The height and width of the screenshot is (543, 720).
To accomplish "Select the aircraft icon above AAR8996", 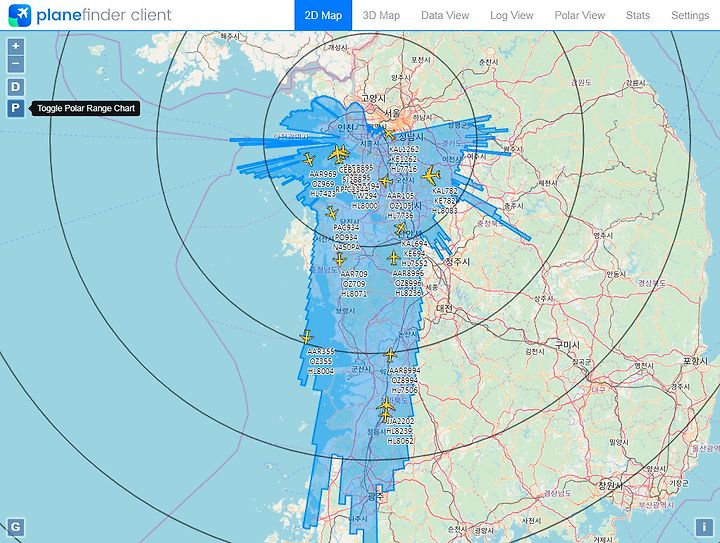I will (x=394, y=258).
